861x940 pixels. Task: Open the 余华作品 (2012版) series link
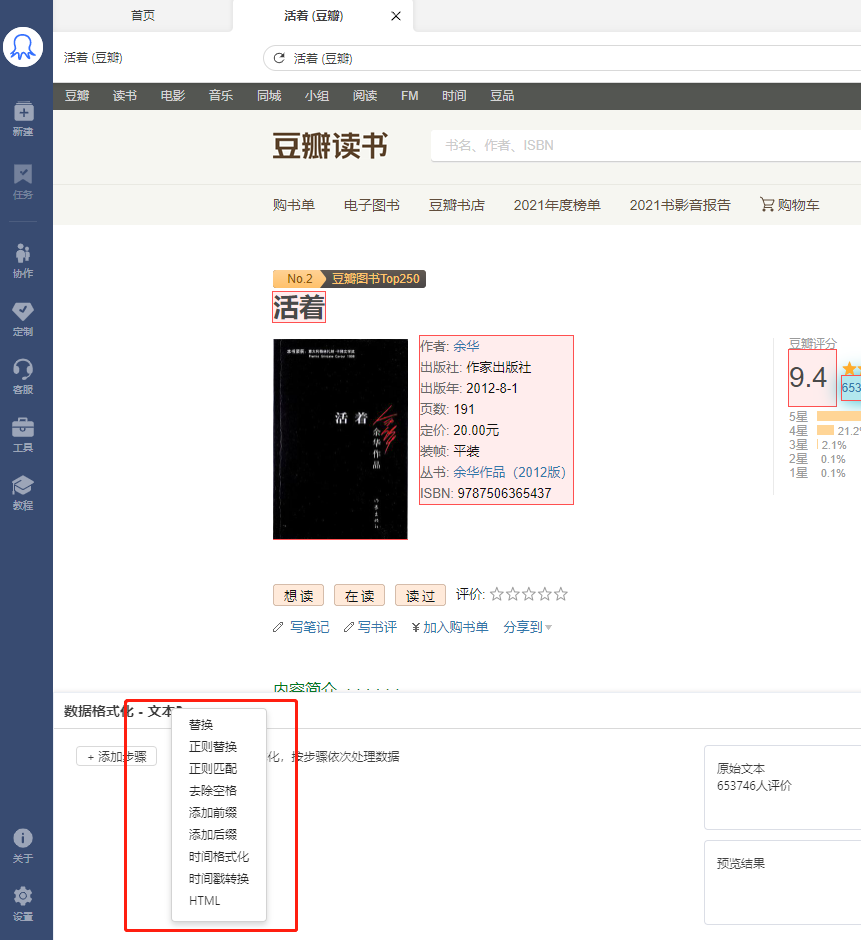[x=509, y=472]
